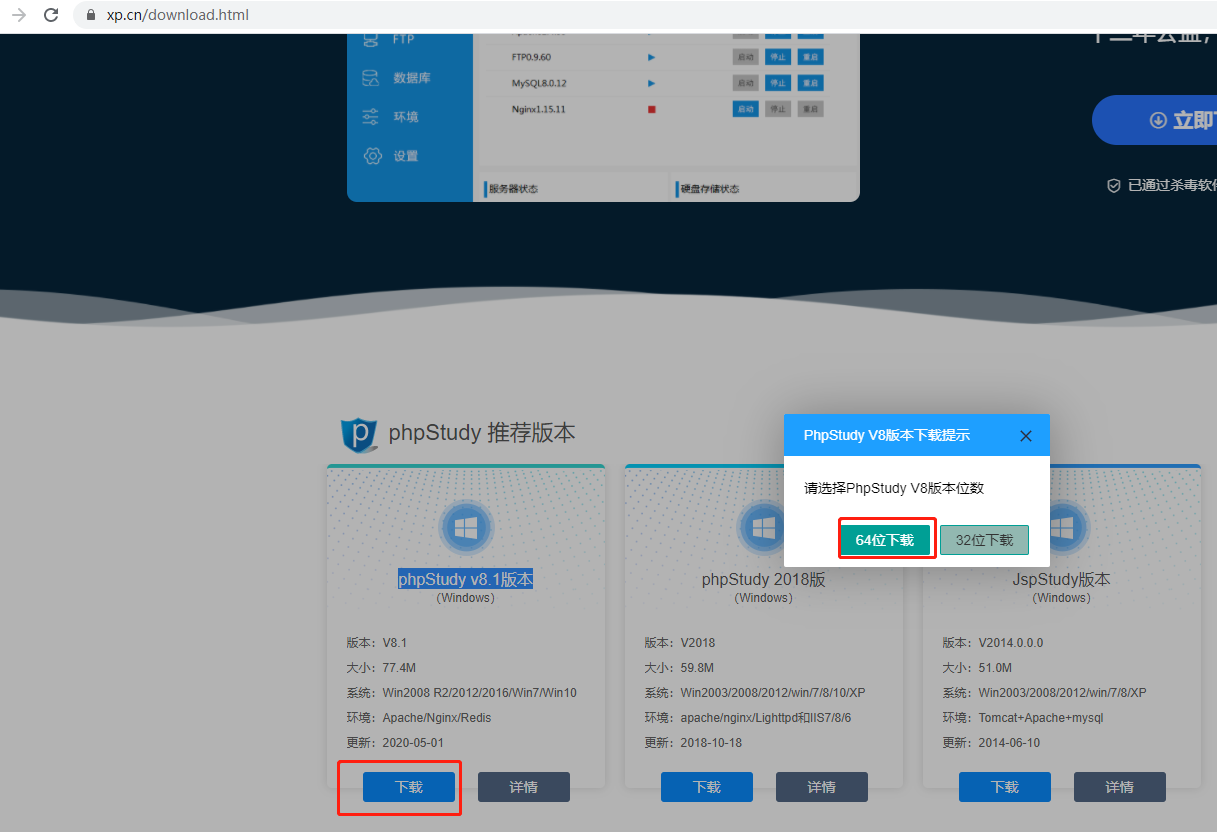Open 详情 for phpStudy v8.1

tap(524, 787)
